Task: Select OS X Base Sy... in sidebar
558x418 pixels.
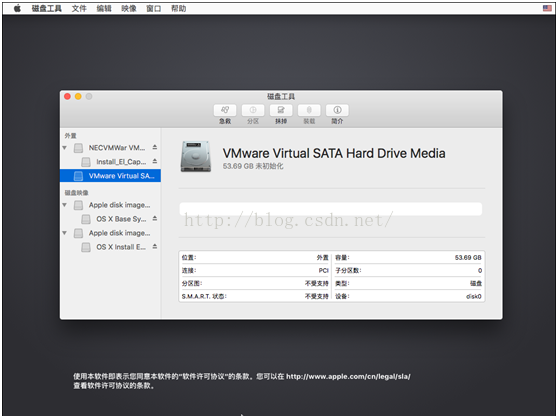Action: 110,219
